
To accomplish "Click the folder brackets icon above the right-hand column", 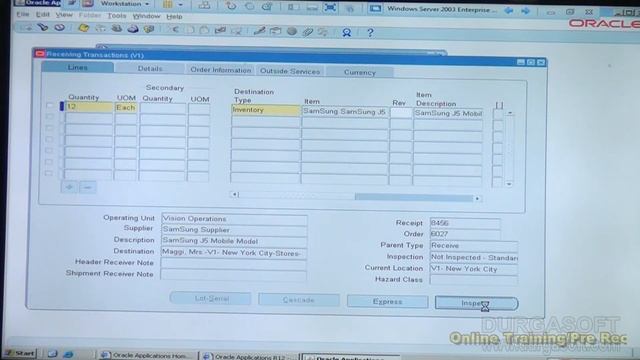I will pyautogui.click(x=499, y=105).
